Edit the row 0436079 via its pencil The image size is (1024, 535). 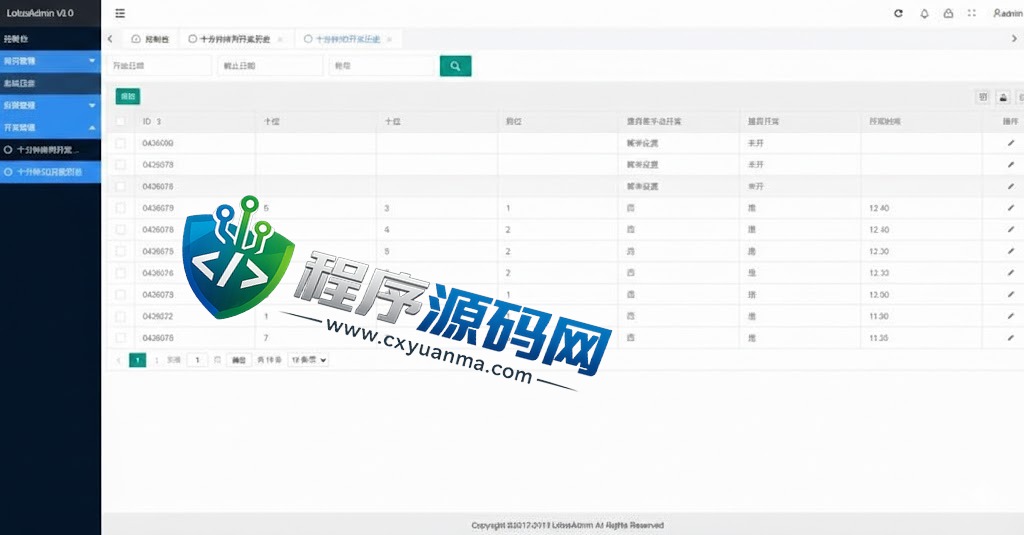click(1011, 208)
